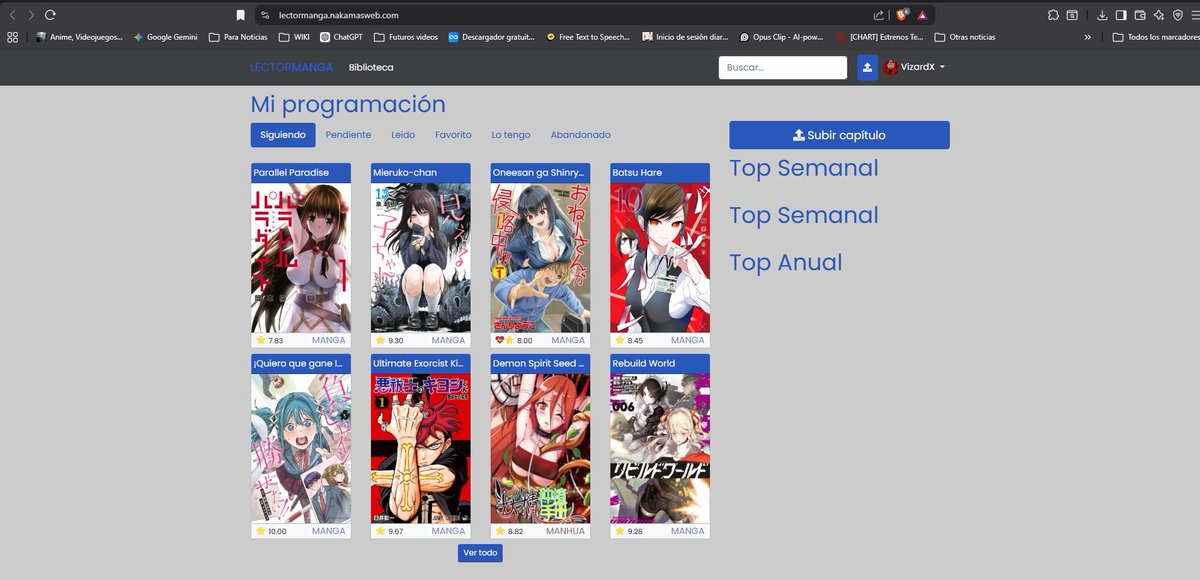Focus the Buscar... search field

pyautogui.click(x=782, y=67)
